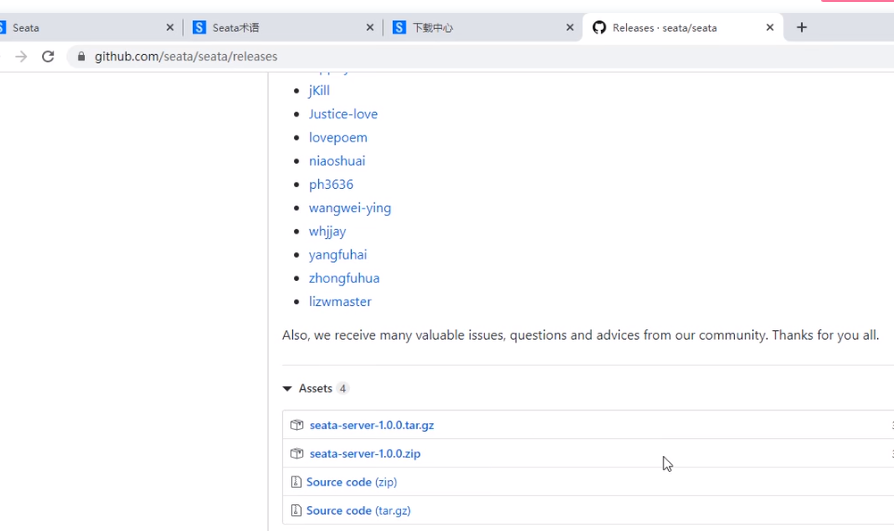Viewport: 894px width, 531px height.
Task: Open contributor wangwei-ying's profile link
Action: pyautogui.click(x=350, y=208)
